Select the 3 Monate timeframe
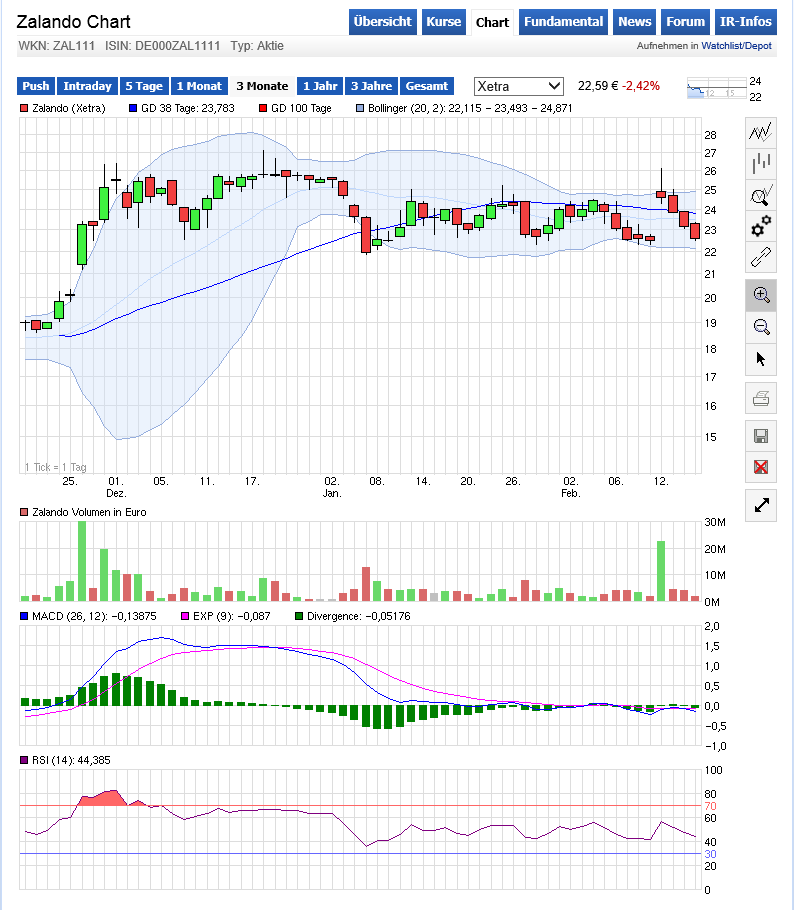Screen dimensions: 794x910 (262, 86)
